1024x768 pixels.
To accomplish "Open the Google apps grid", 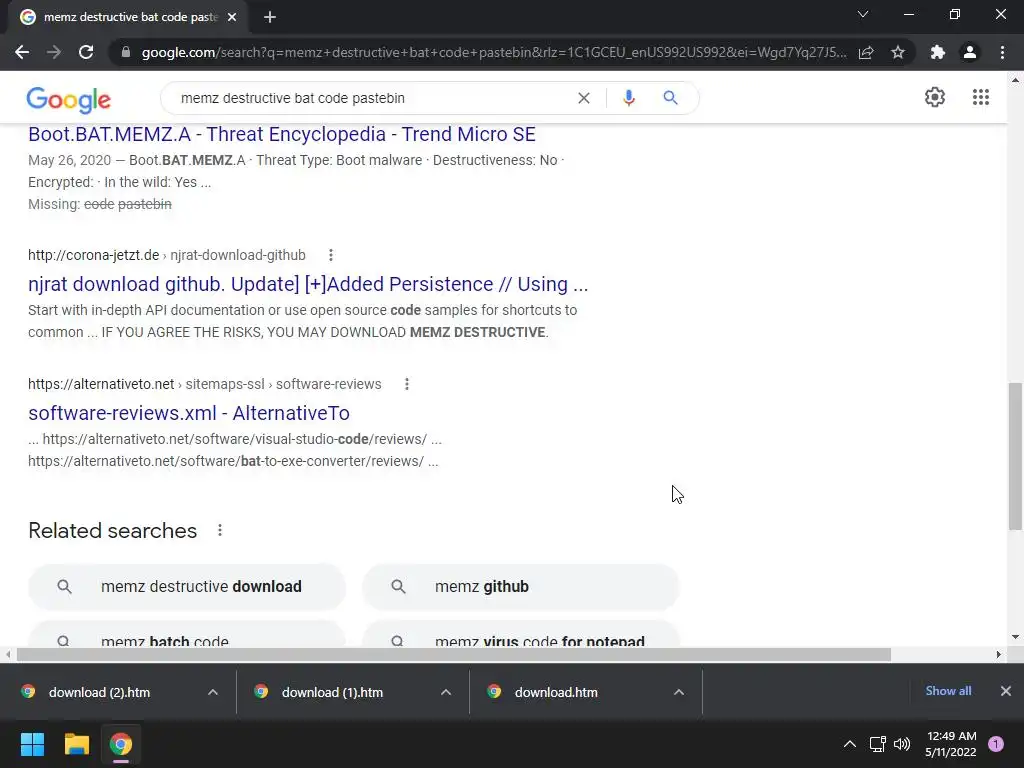I will 980,97.
